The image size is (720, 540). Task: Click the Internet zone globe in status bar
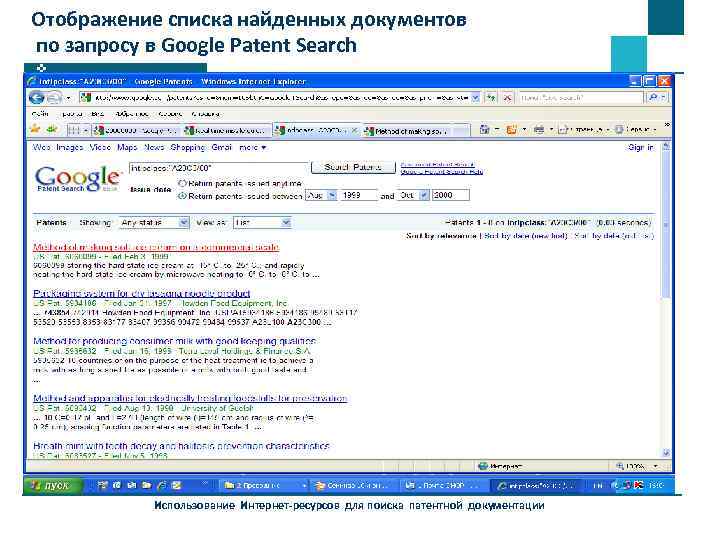point(482,466)
